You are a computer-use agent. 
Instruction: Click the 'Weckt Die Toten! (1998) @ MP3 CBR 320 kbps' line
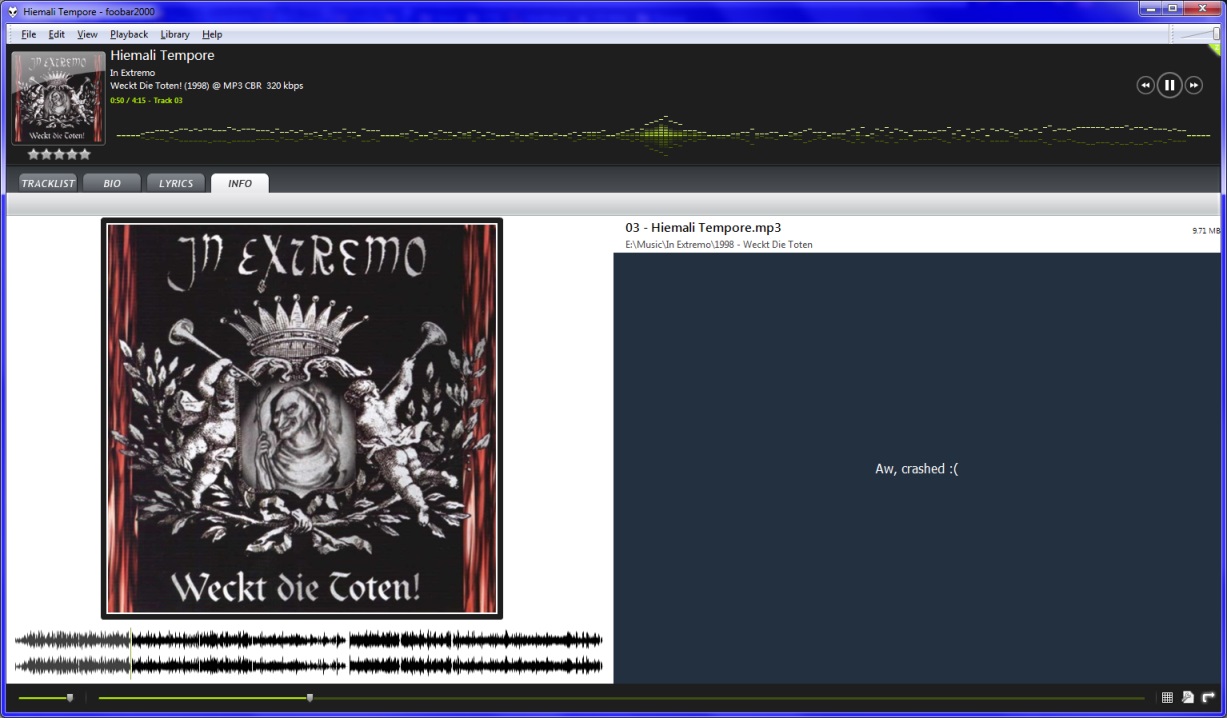click(x=207, y=86)
